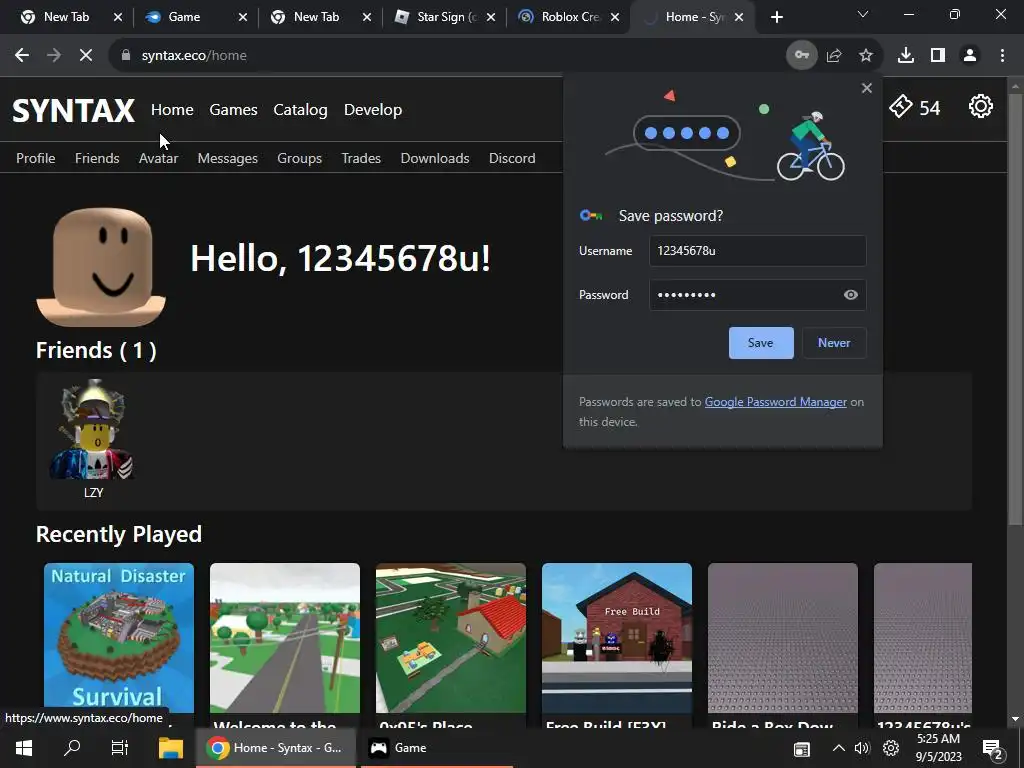Screen dimensions: 1024x768
Task: Click the Password field in popup
Action: 758,295
